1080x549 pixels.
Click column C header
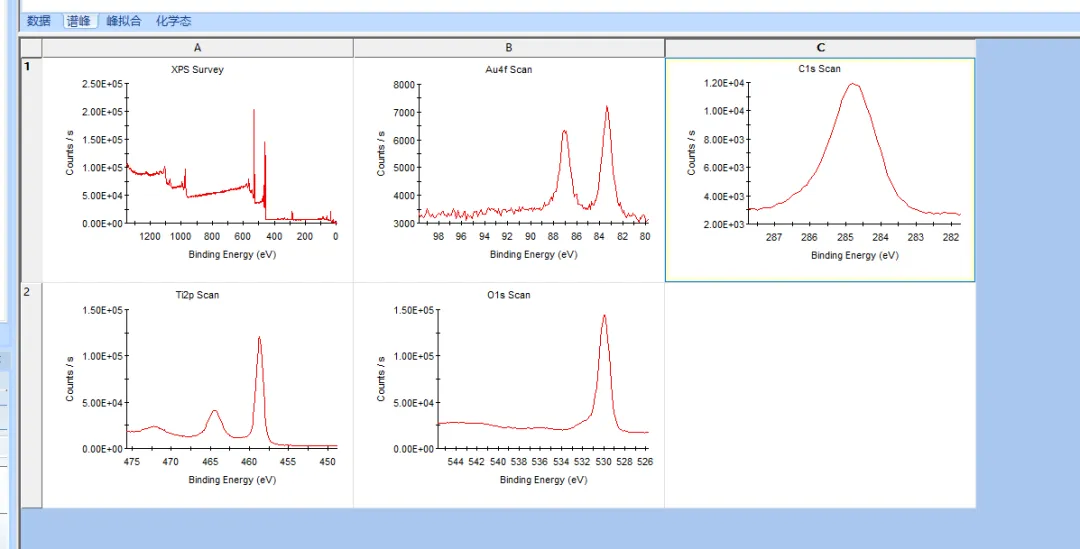coord(820,48)
